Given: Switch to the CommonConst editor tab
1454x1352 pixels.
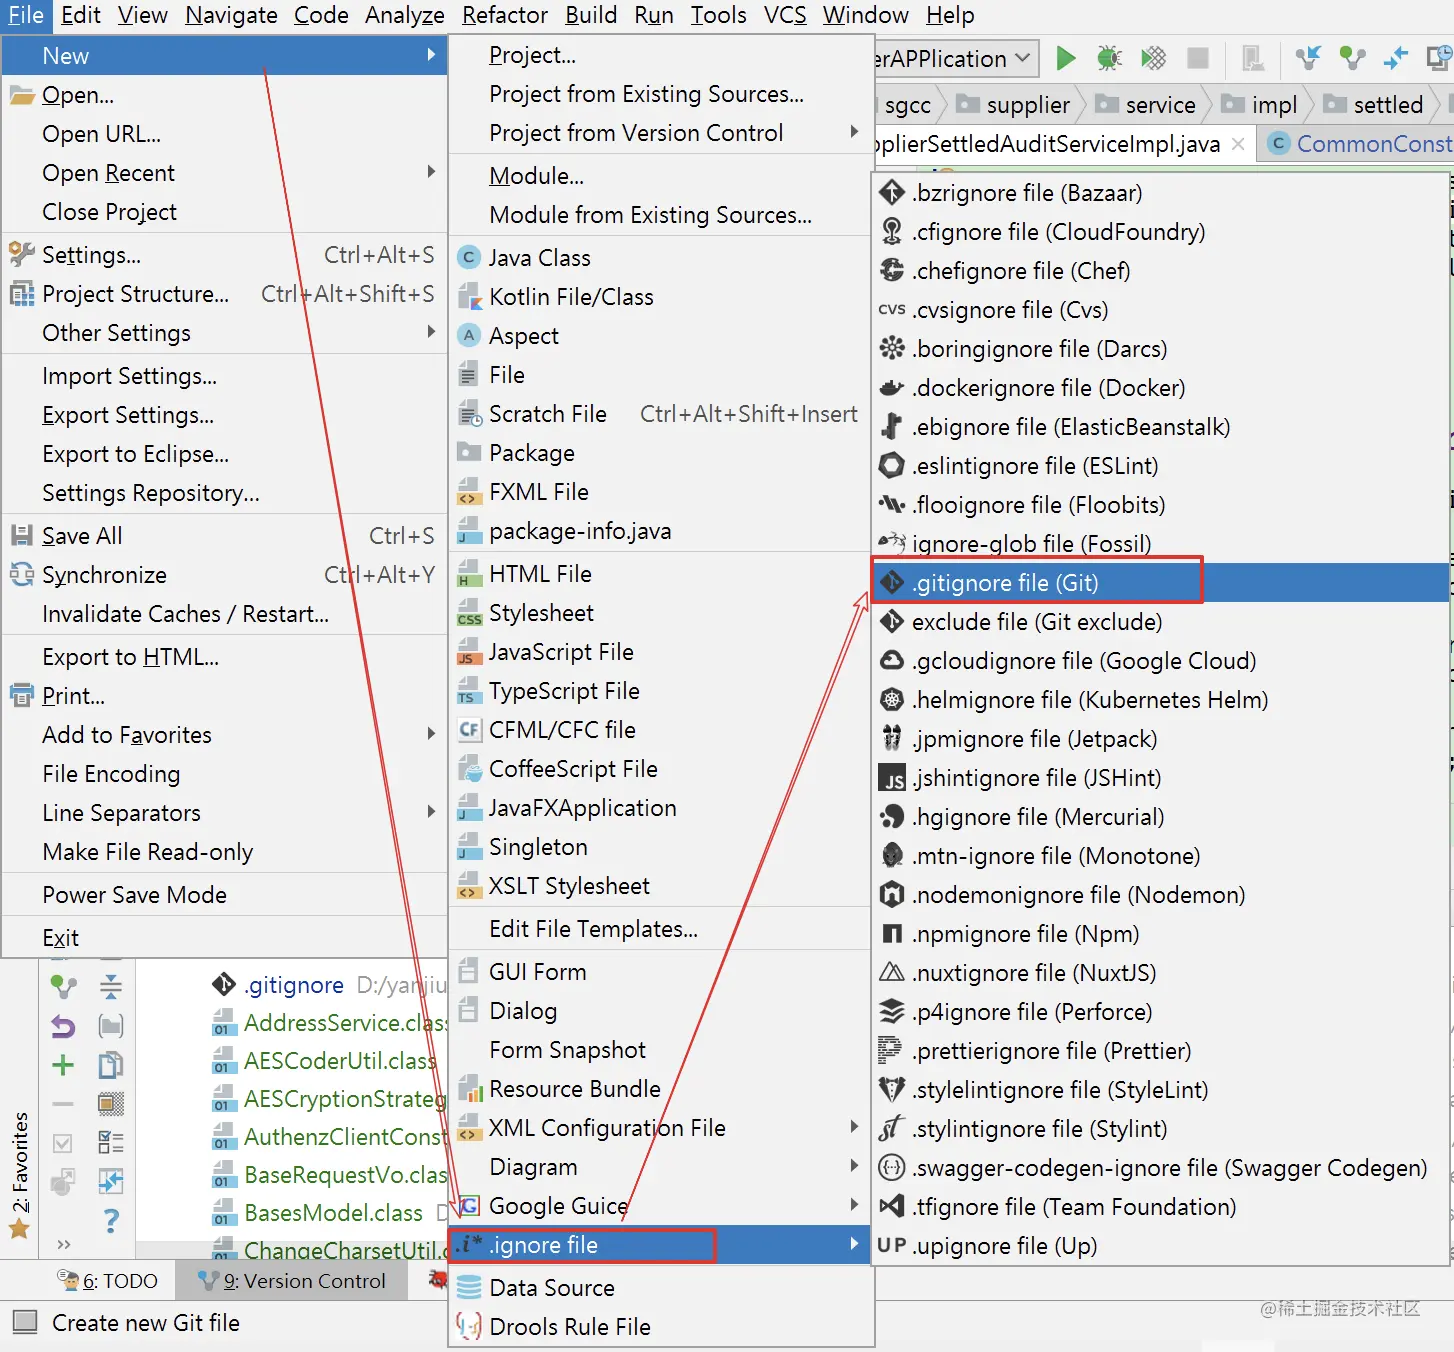Looking at the screenshot, I should (1358, 144).
